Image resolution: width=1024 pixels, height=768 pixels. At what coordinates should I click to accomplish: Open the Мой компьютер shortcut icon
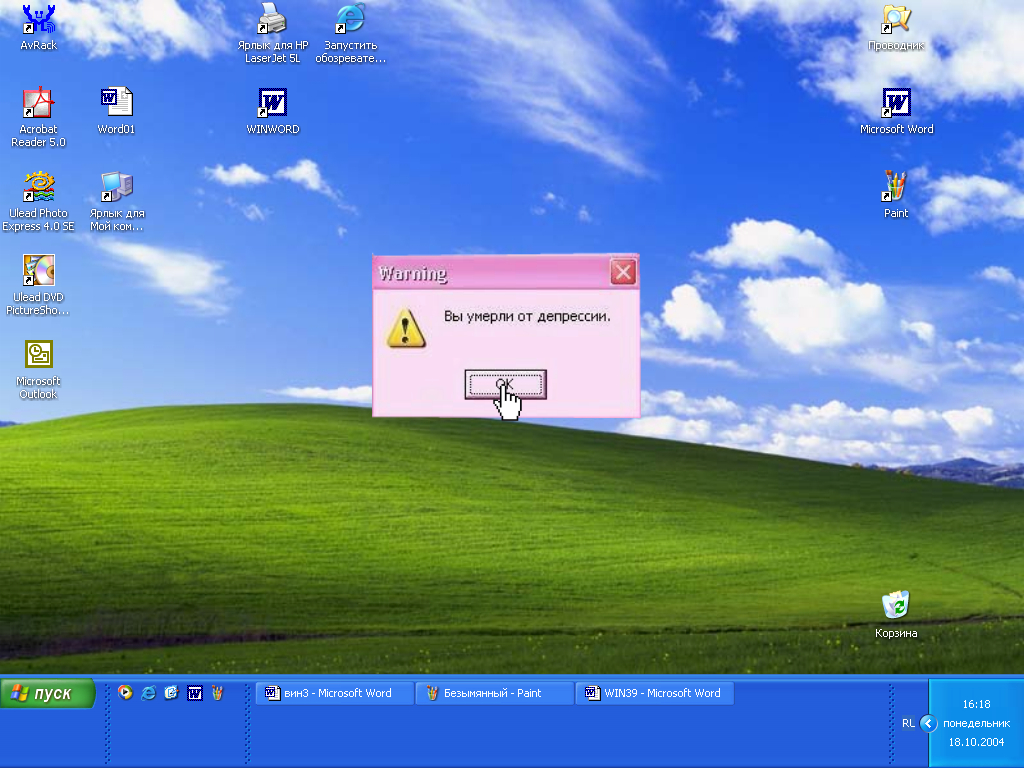click(117, 200)
